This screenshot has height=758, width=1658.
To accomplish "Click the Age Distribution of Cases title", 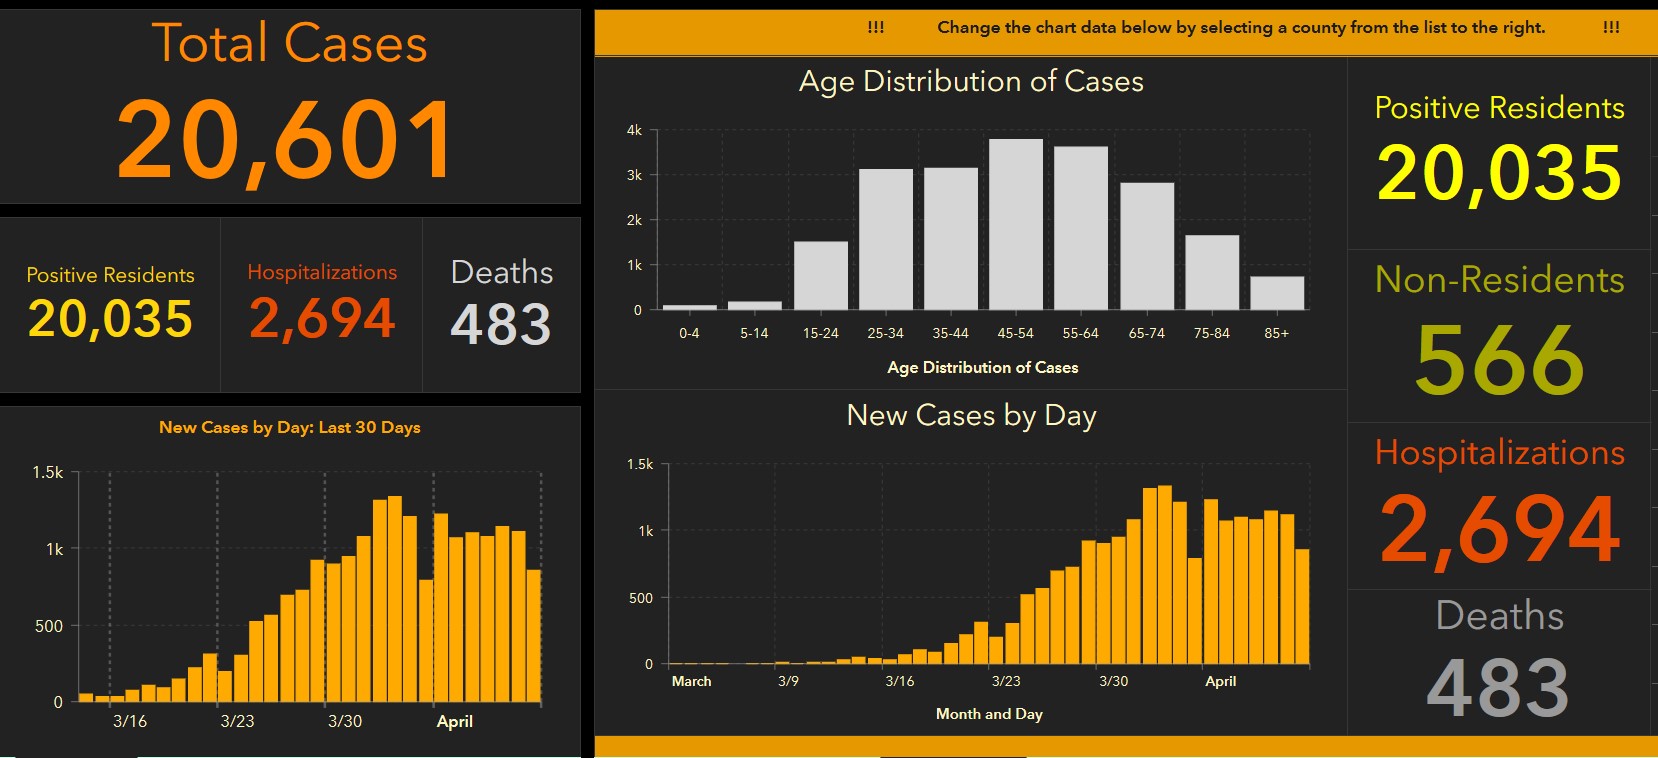I will click(971, 81).
